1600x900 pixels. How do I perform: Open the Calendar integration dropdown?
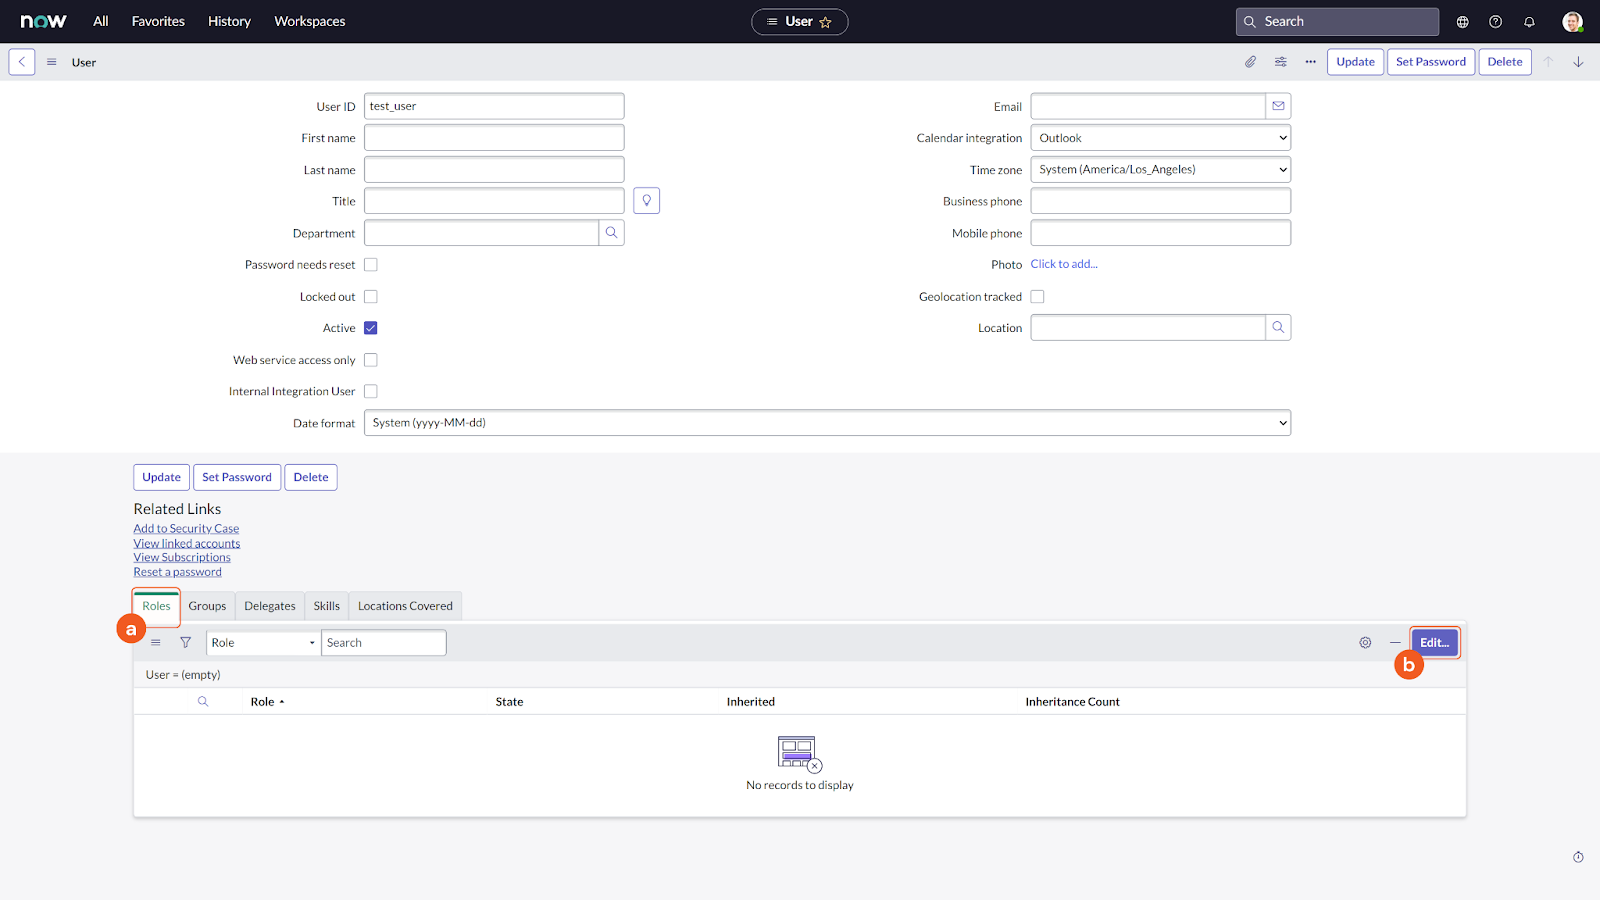(1160, 138)
